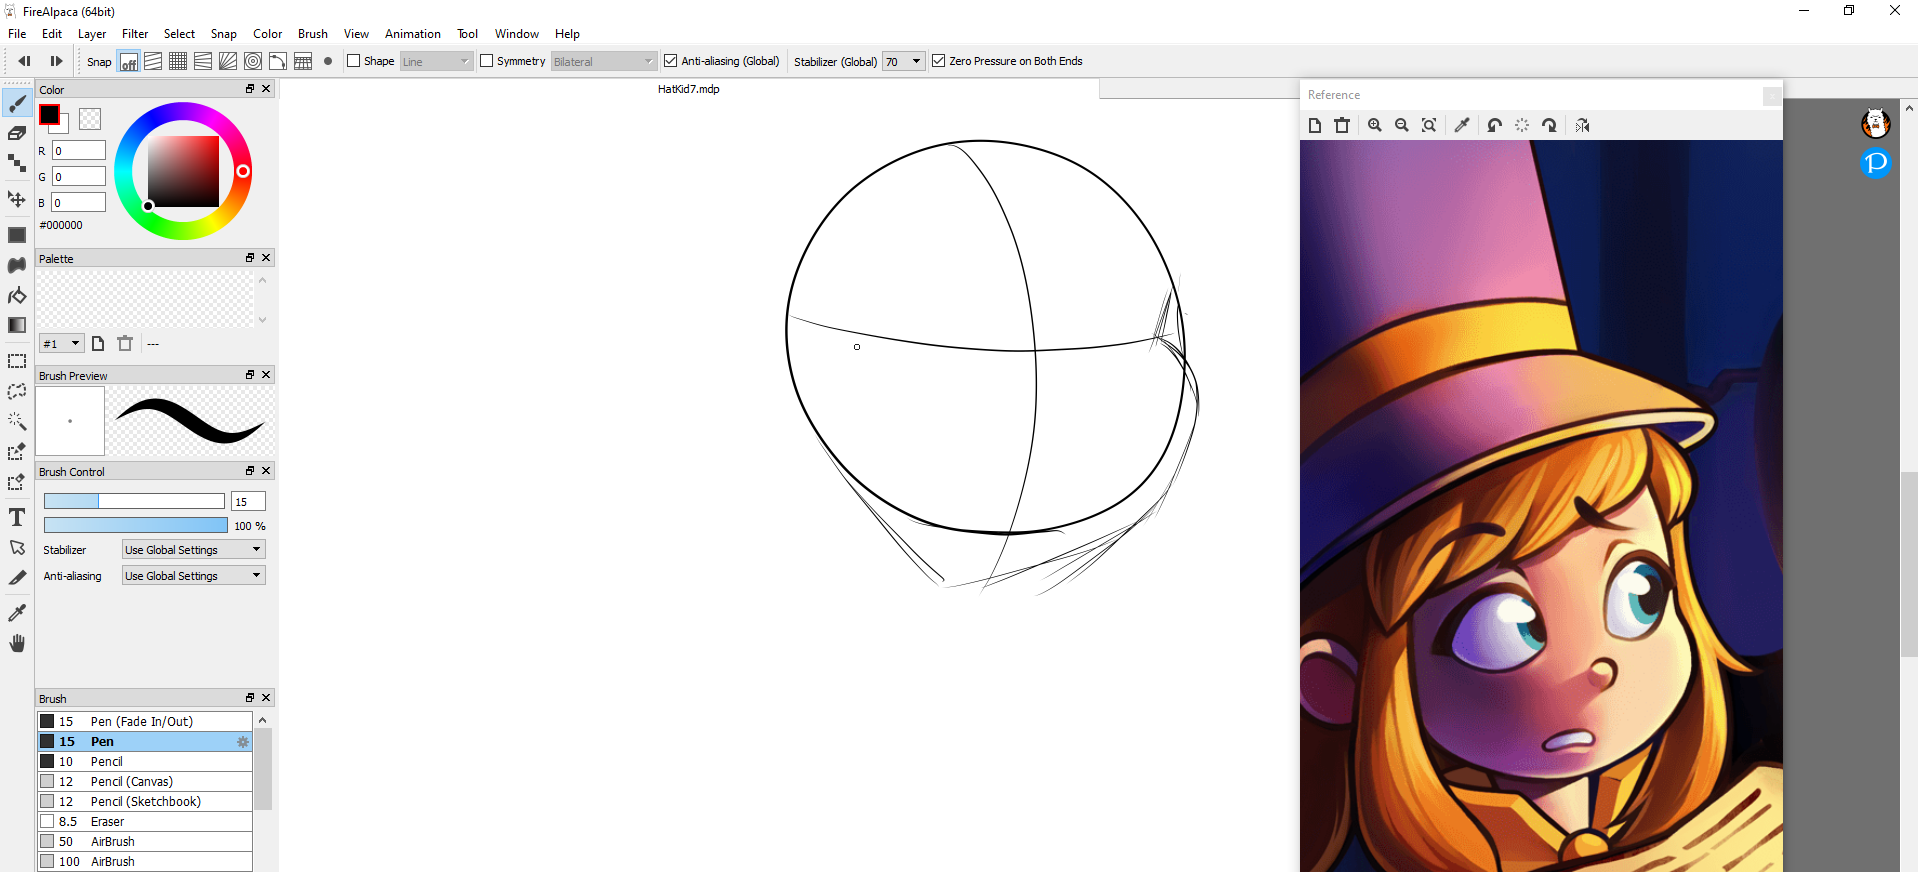Add a new palette color
The width and height of the screenshot is (1918, 872).
tap(98, 343)
